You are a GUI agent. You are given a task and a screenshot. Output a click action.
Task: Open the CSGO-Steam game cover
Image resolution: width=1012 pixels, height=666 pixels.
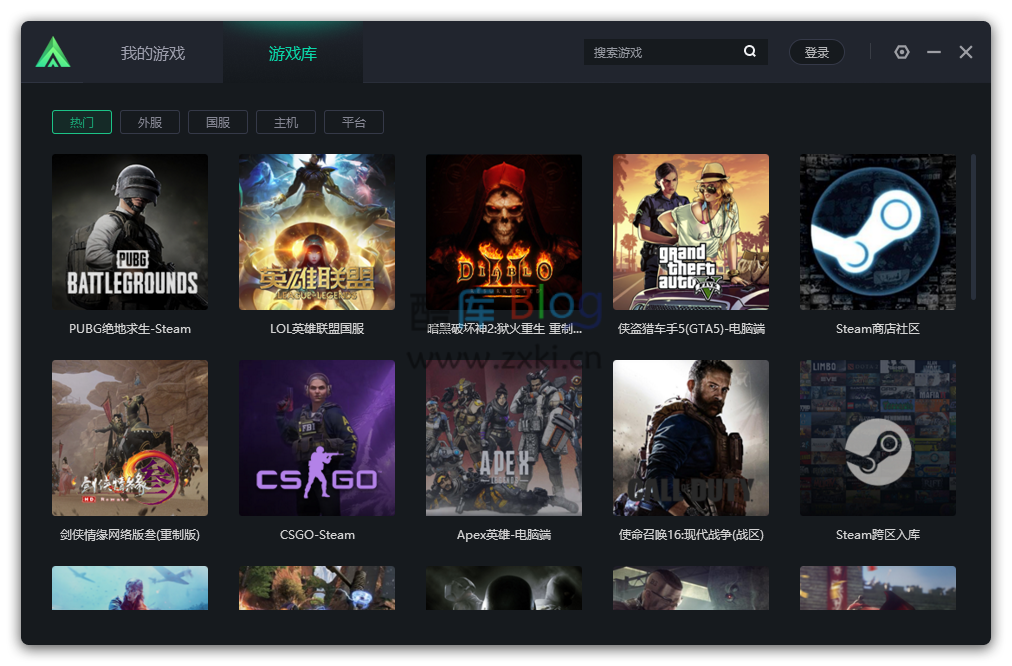pos(317,438)
